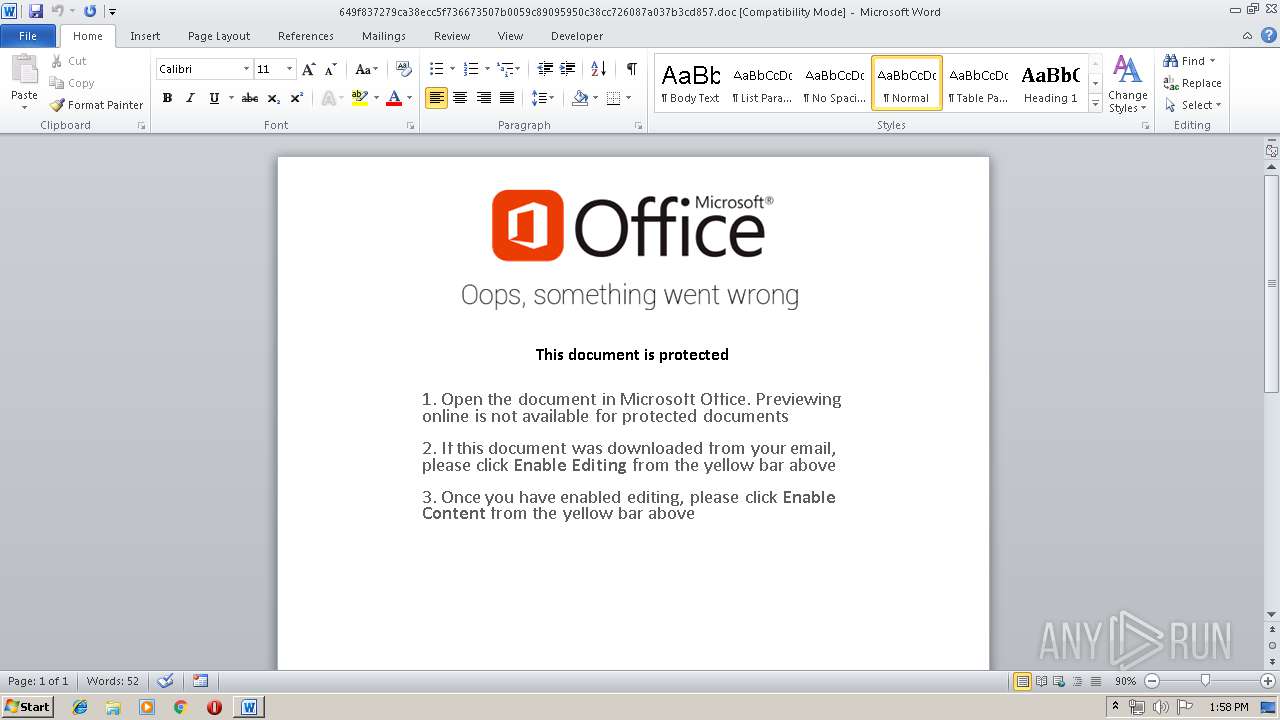Open Windows Explorer folder from the taskbar

coord(113,707)
